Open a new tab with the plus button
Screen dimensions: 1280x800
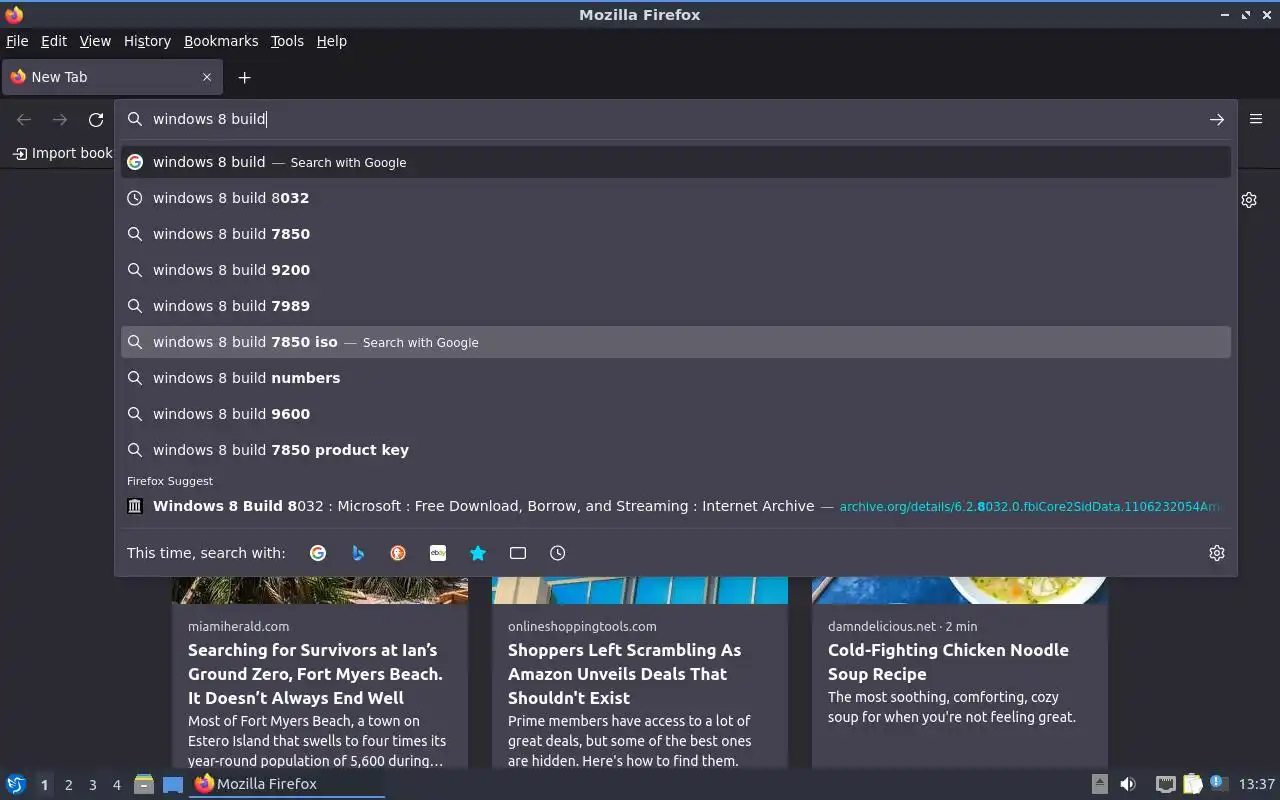244,77
